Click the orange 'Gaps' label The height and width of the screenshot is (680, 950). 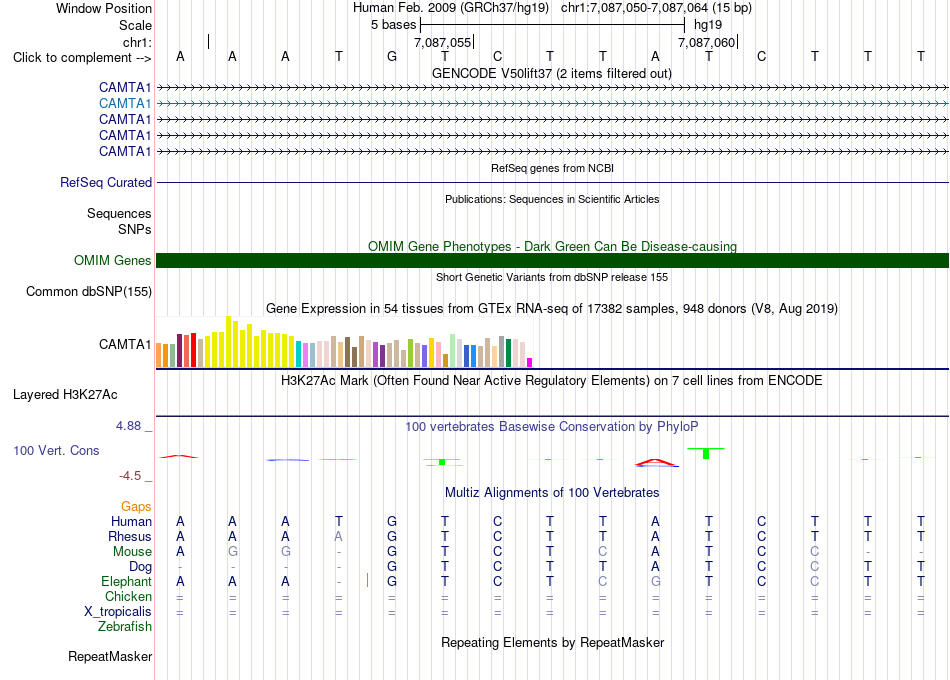click(136, 507)
